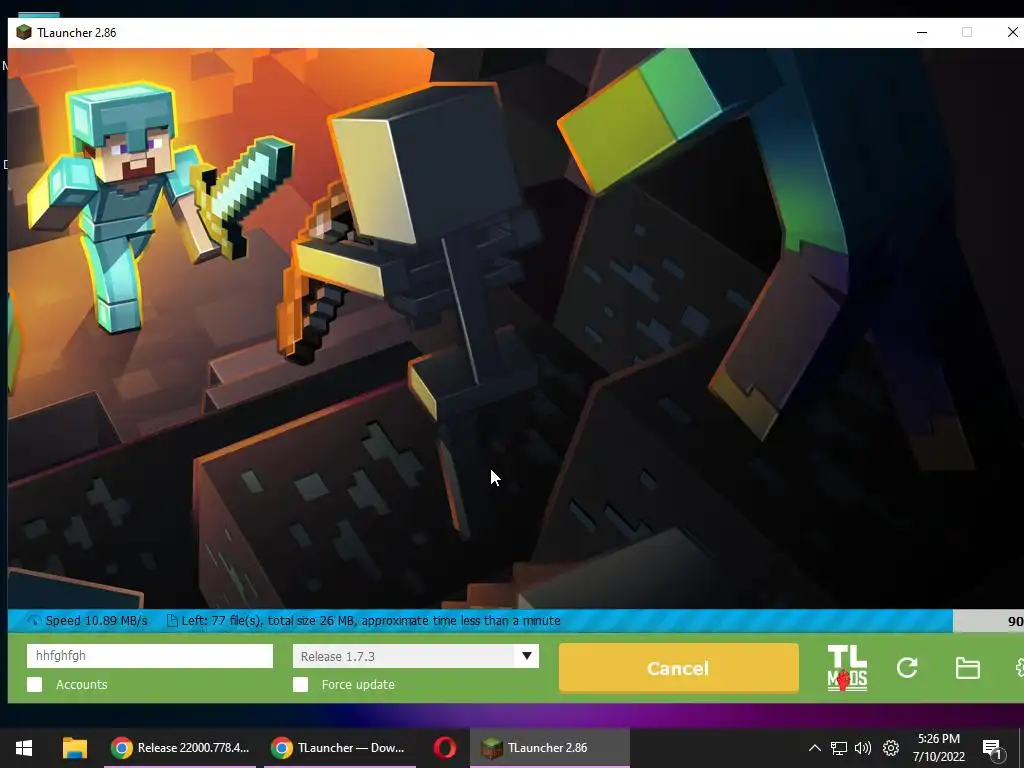Image resolution: width=1024 pixels, height=768 pixels.
Task: Click the TLauncher title bar cube icon
Action: [x=24, y=32]
